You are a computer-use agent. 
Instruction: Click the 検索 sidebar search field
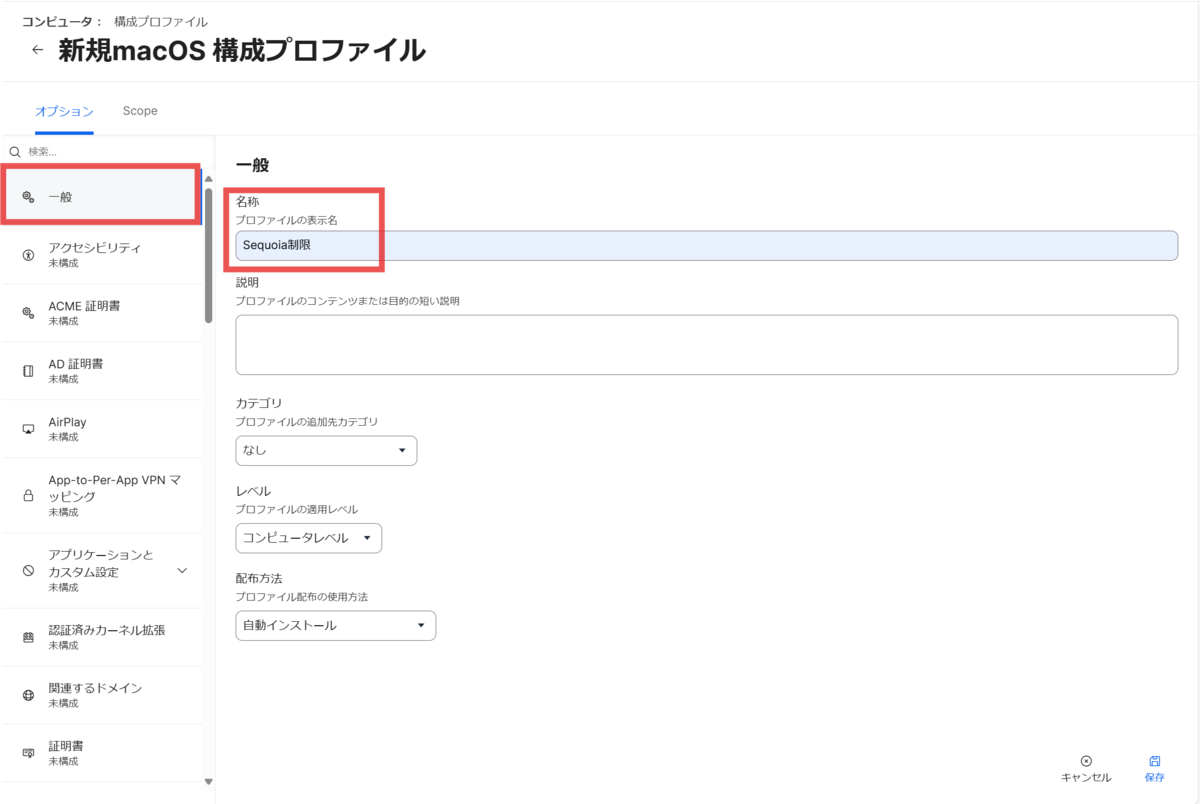(110, 152)
